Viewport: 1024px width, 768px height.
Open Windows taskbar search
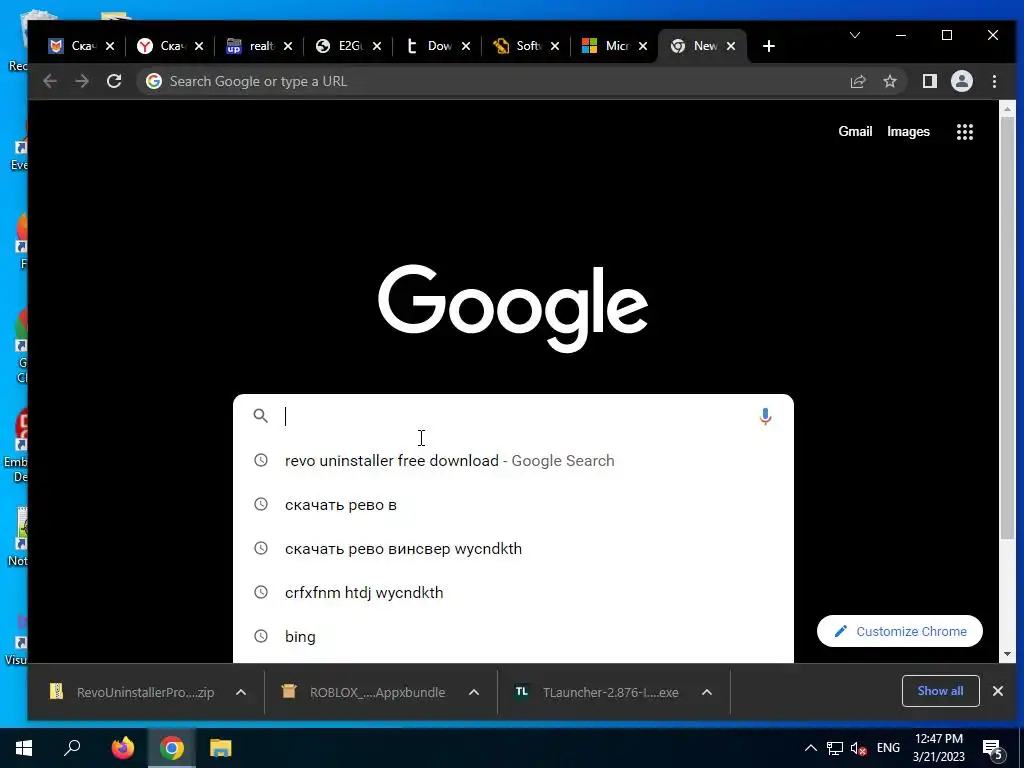[x=72, y=748]
